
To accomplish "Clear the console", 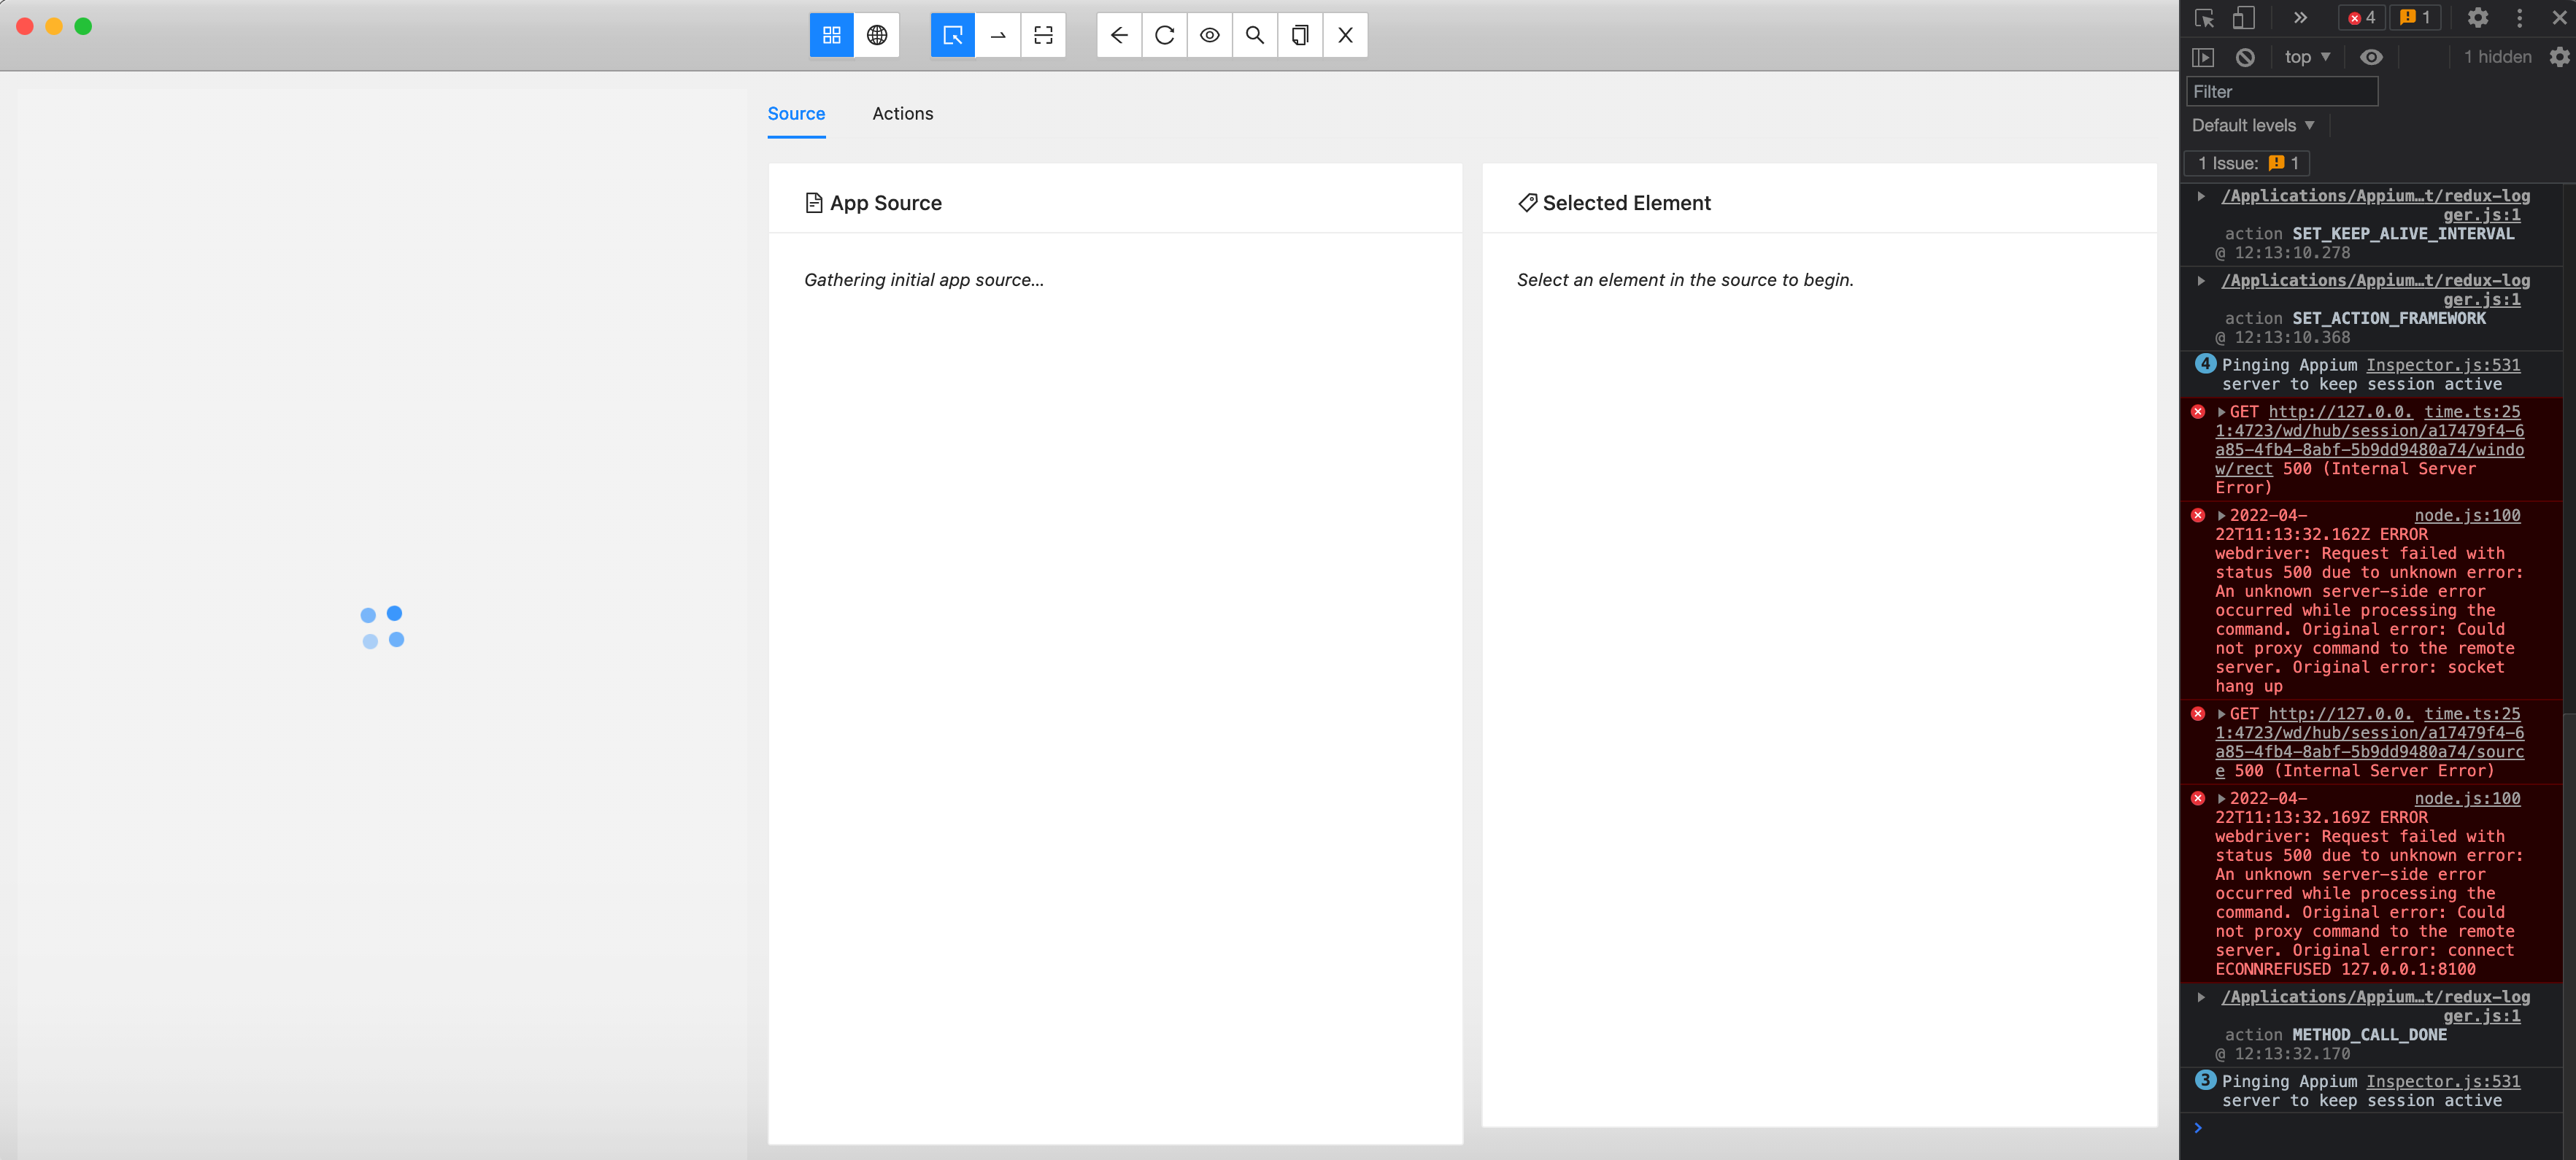I will click(x=2245, y=58).
